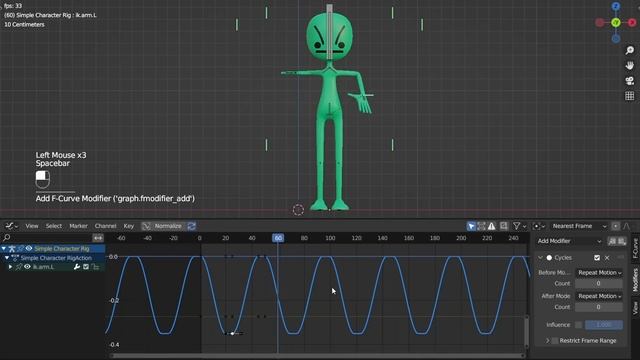Toggle lock icon on ik.arm.L channel

(x=95, y=267)
